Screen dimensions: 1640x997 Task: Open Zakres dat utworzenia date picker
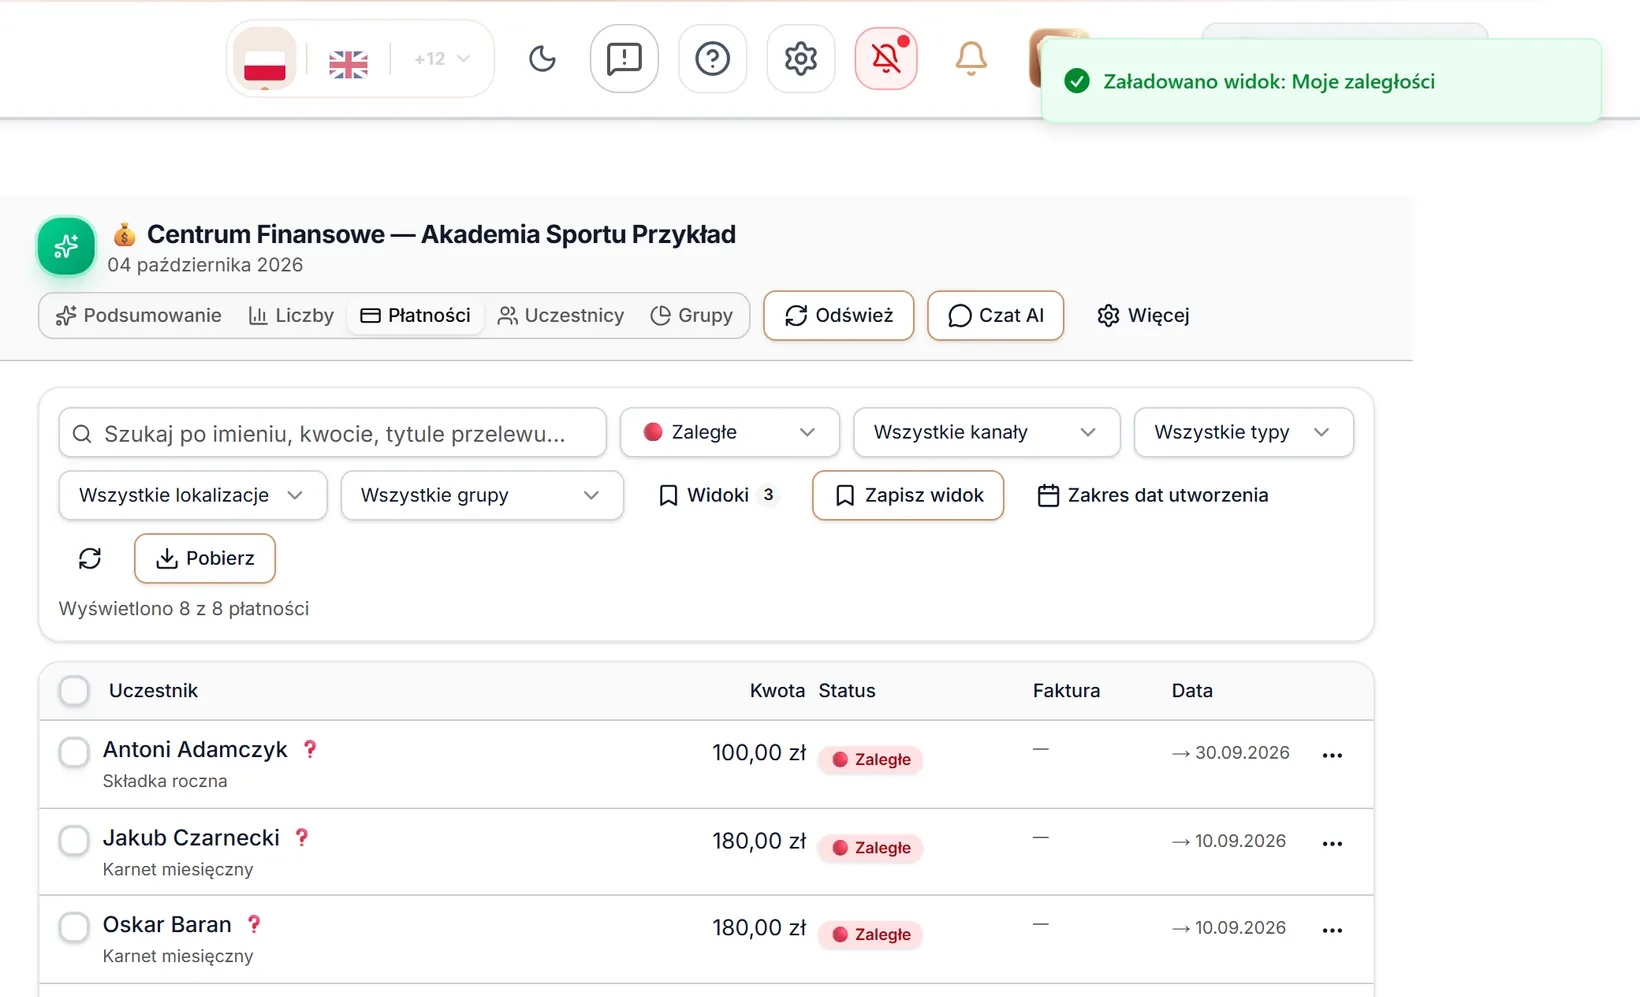pos(1153,496)
